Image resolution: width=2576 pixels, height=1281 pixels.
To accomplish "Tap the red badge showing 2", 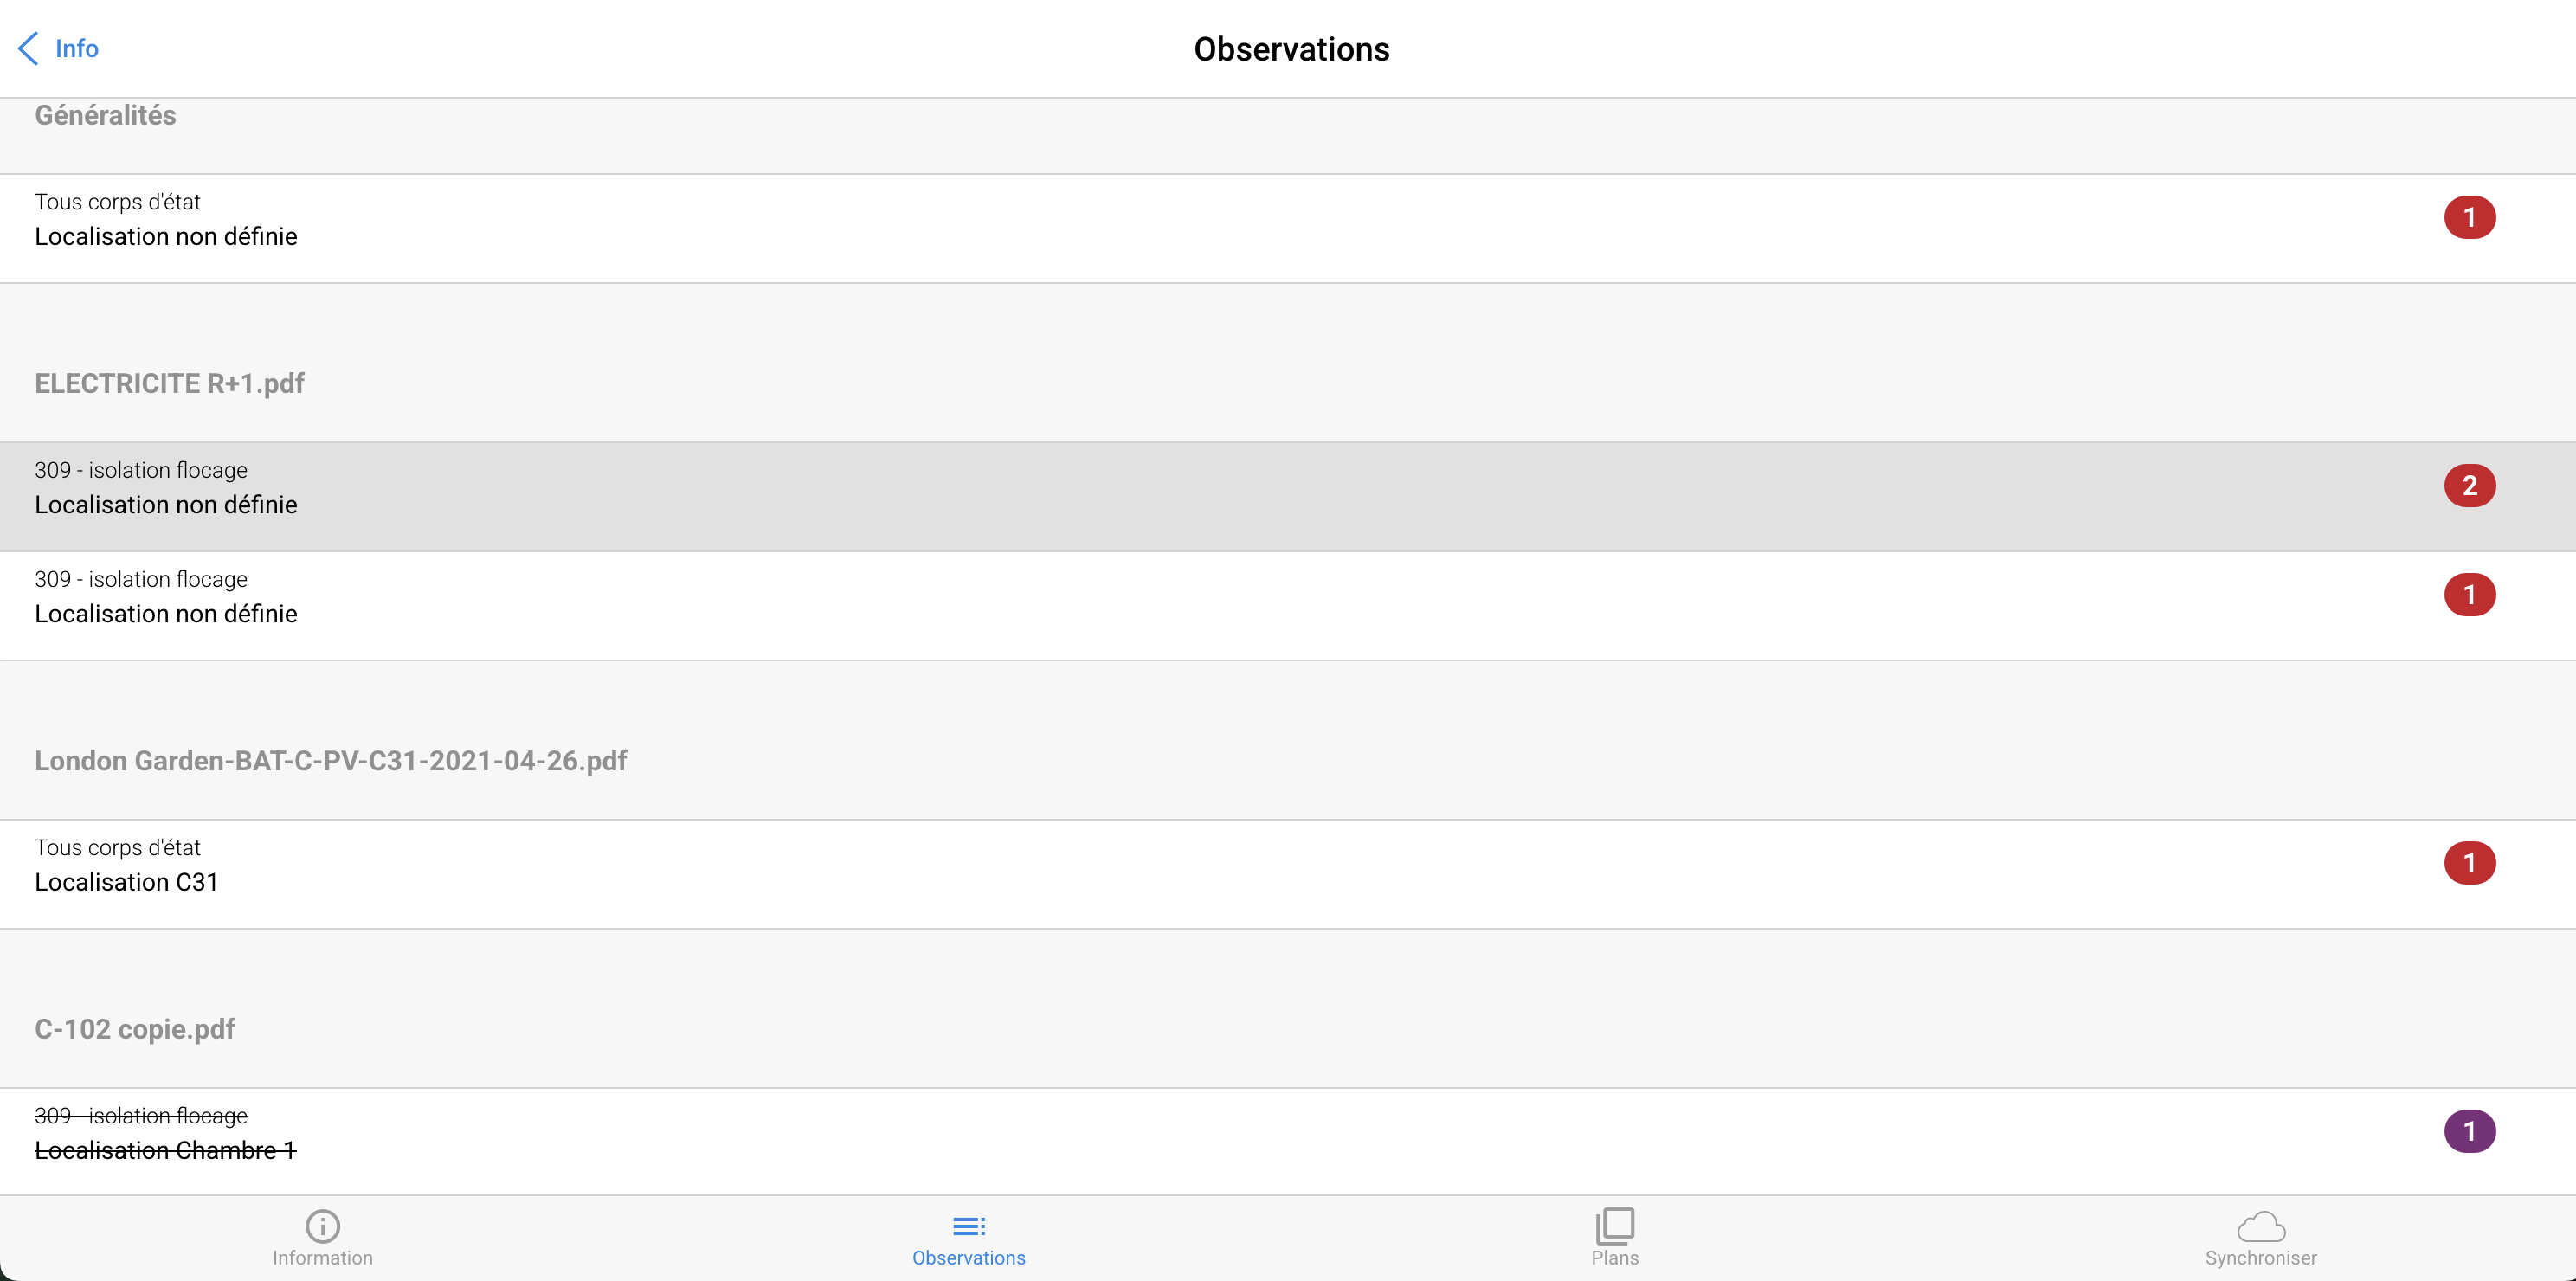I will coord(2469,486).
